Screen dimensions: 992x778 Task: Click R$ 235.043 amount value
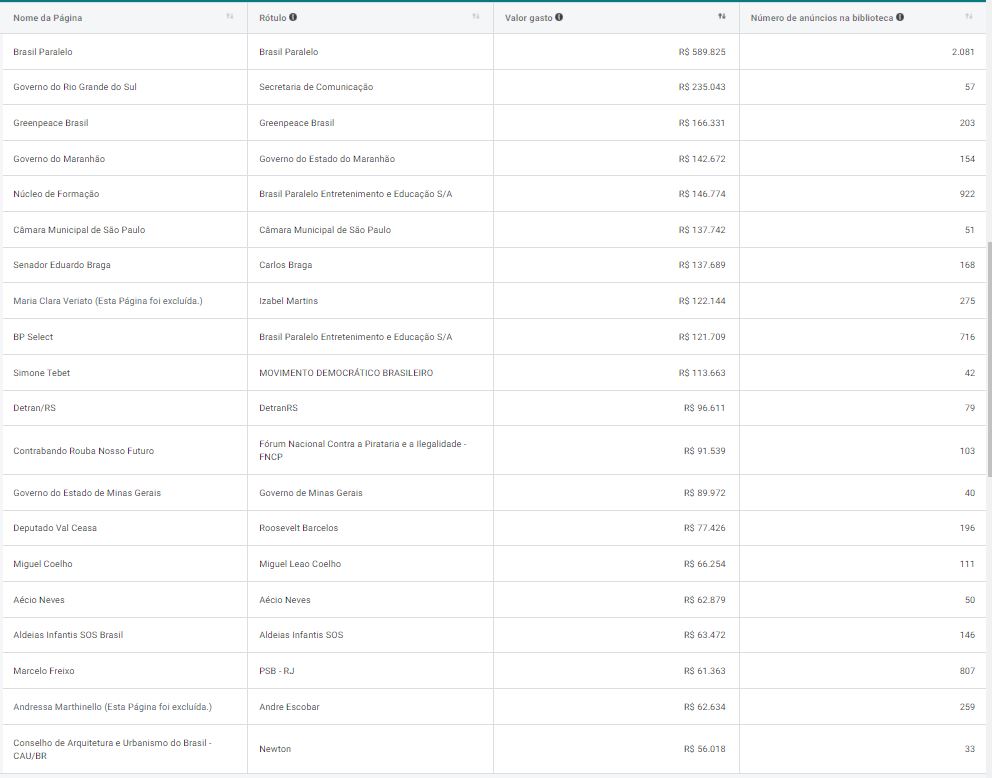(x=702, y=87)
